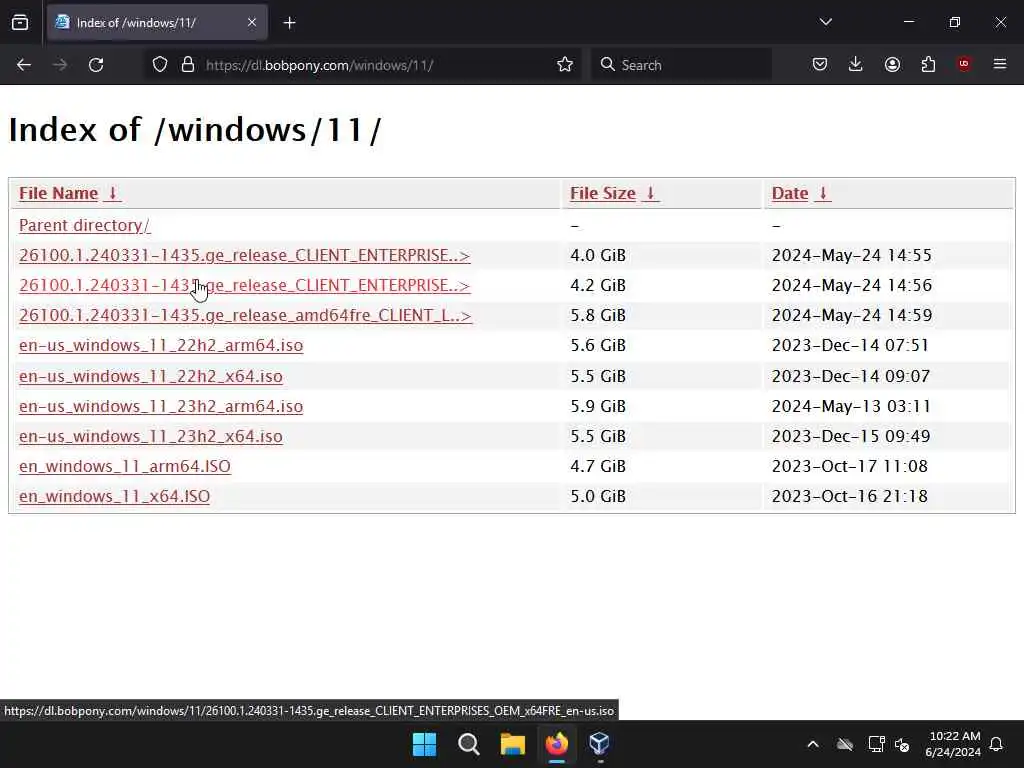This screenshot has width=1024, height=768.
Task: Download the 4.2 GiB CLIENT_ENTERPRISE ISO
Action: [244, 285]
